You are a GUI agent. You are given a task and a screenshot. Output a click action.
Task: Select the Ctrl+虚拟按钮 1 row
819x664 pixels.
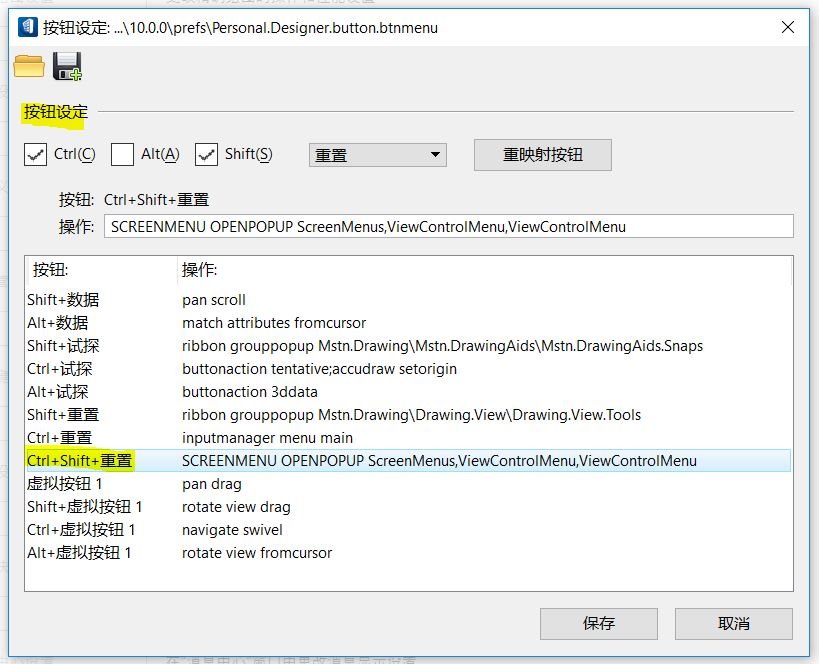(408, 530)
